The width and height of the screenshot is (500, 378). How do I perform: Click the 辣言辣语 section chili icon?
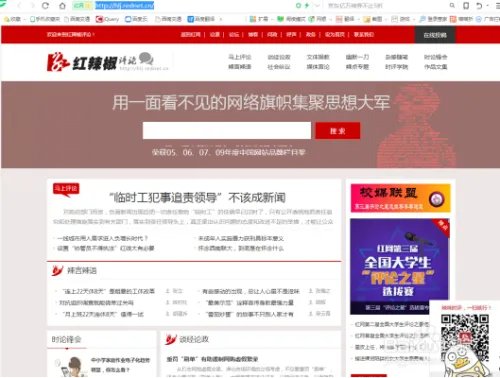click(x=57, y=270)
